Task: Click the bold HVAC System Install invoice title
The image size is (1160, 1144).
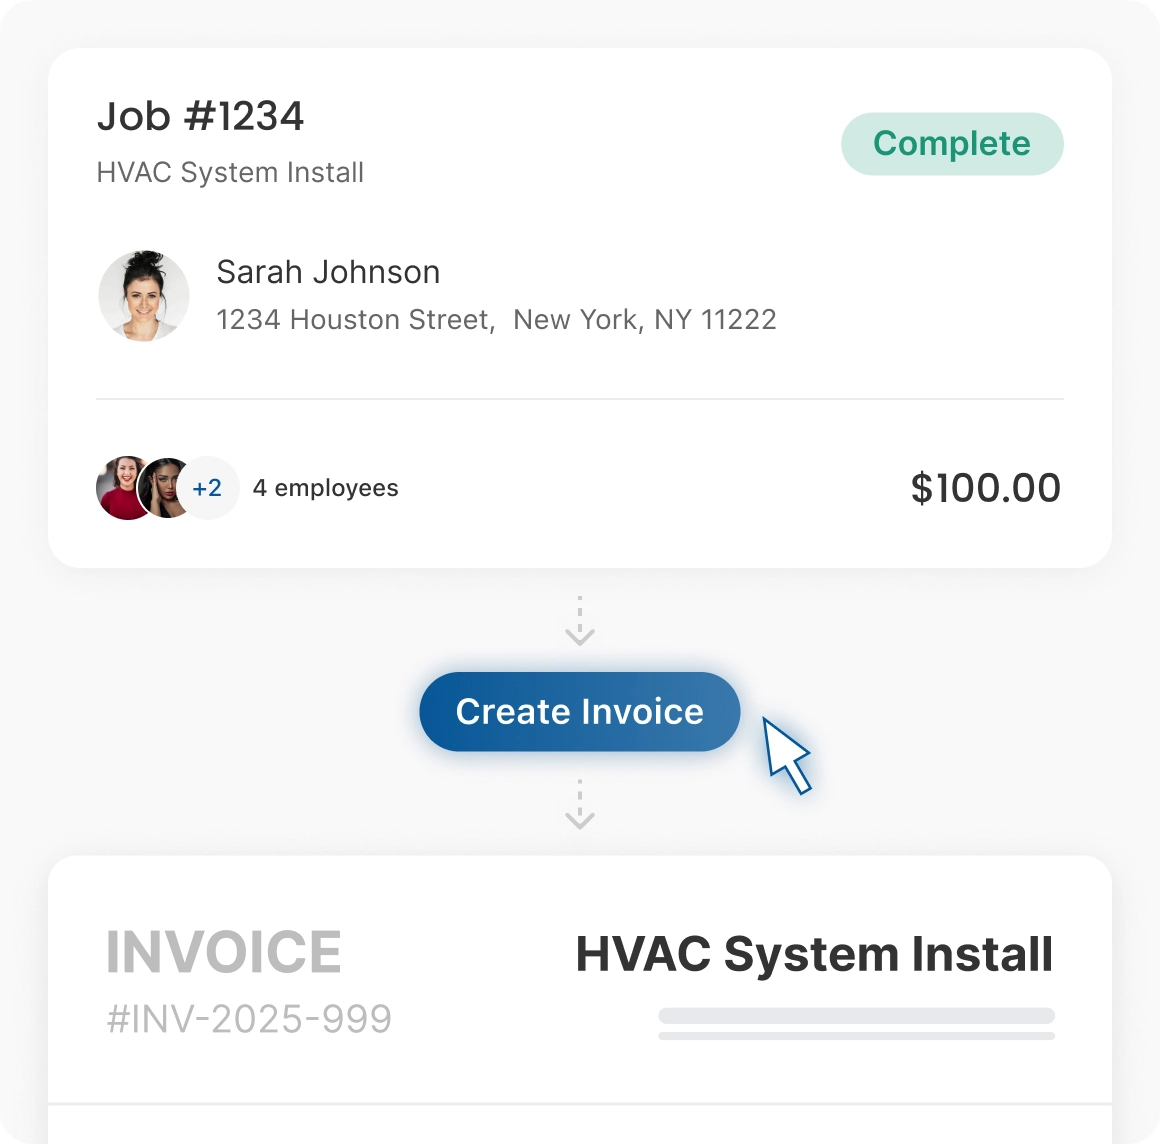Action: [x=814, y=954]
